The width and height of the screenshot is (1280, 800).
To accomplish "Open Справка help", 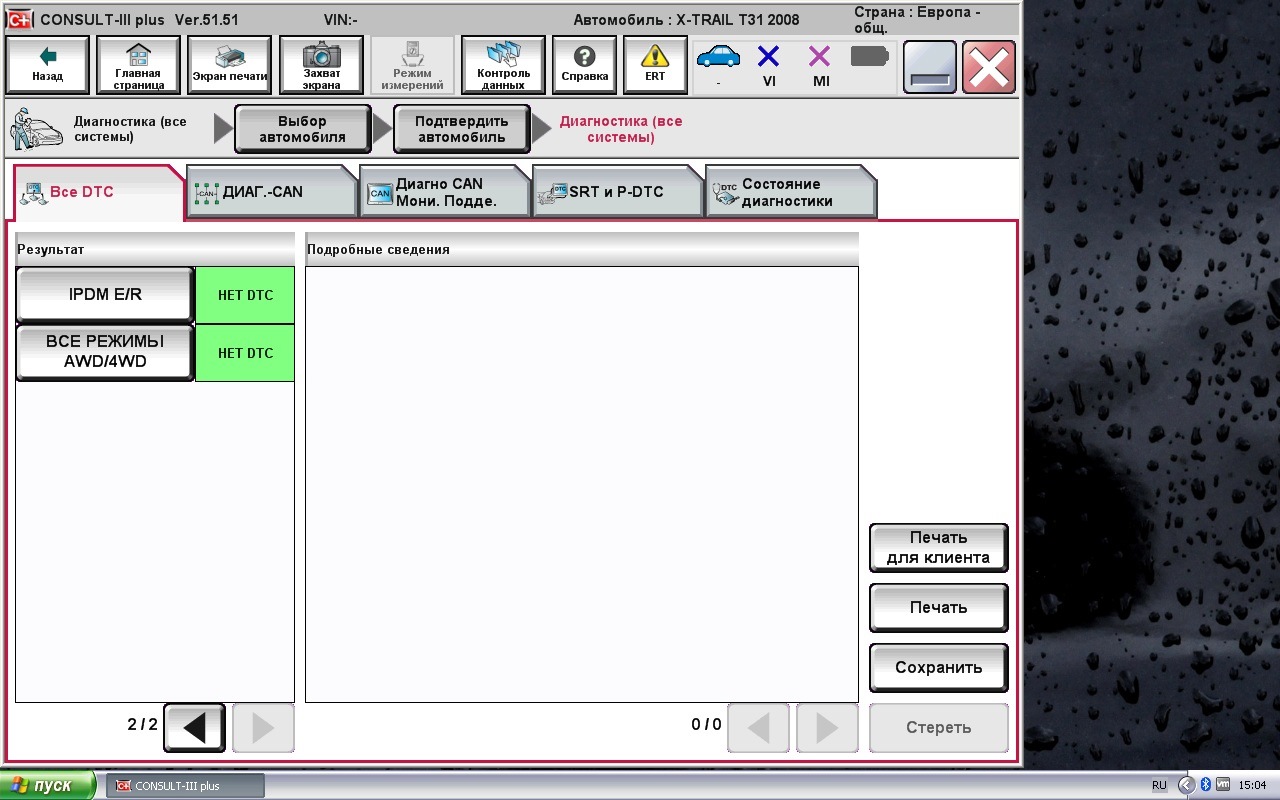I will (x=585, y=66).
